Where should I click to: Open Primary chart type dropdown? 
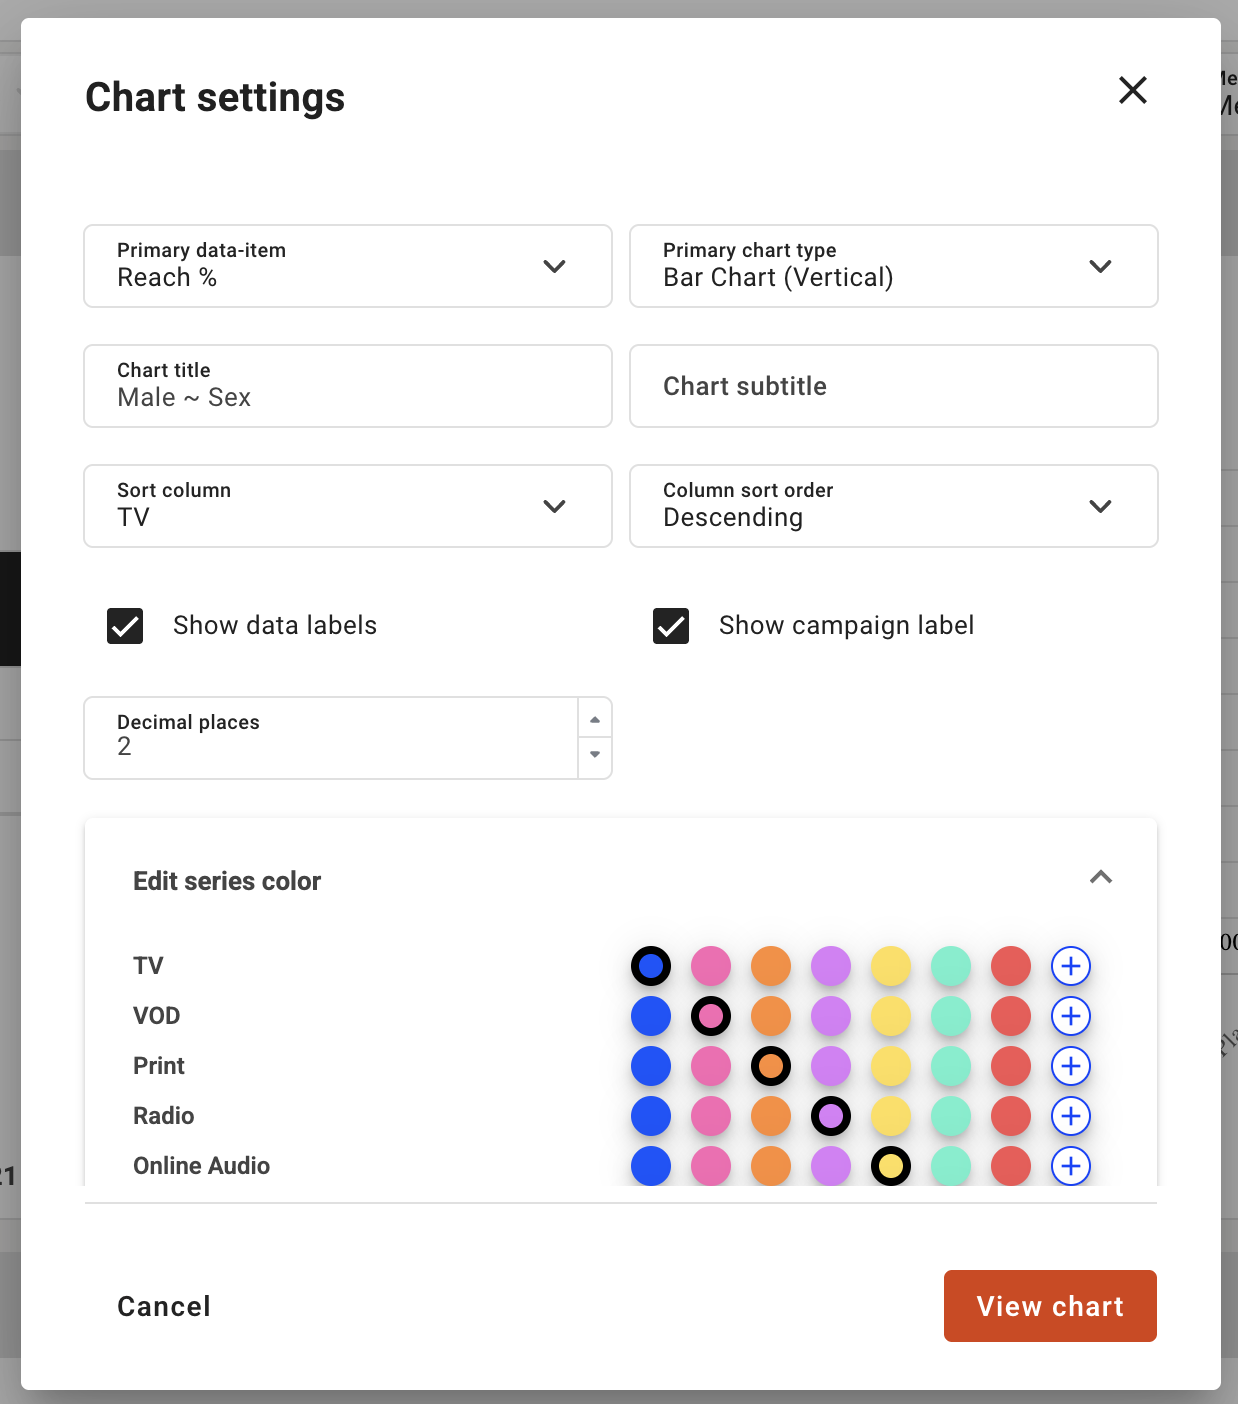894,266
